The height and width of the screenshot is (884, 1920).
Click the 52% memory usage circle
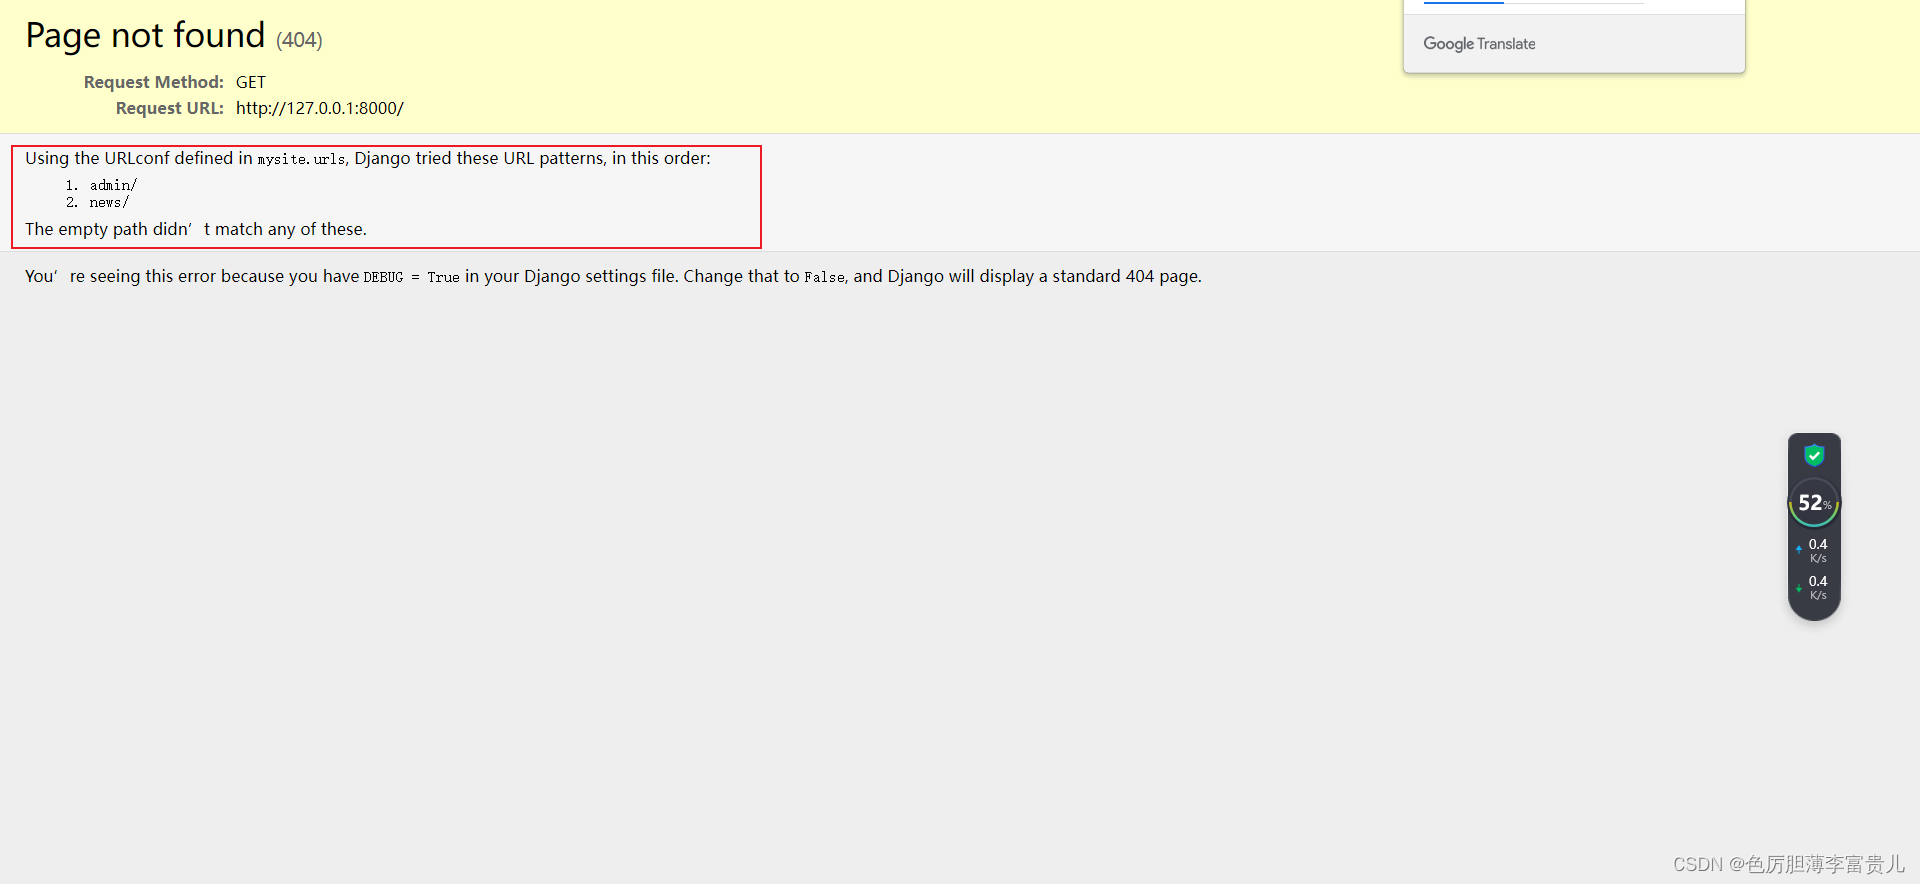(1814, 503)
